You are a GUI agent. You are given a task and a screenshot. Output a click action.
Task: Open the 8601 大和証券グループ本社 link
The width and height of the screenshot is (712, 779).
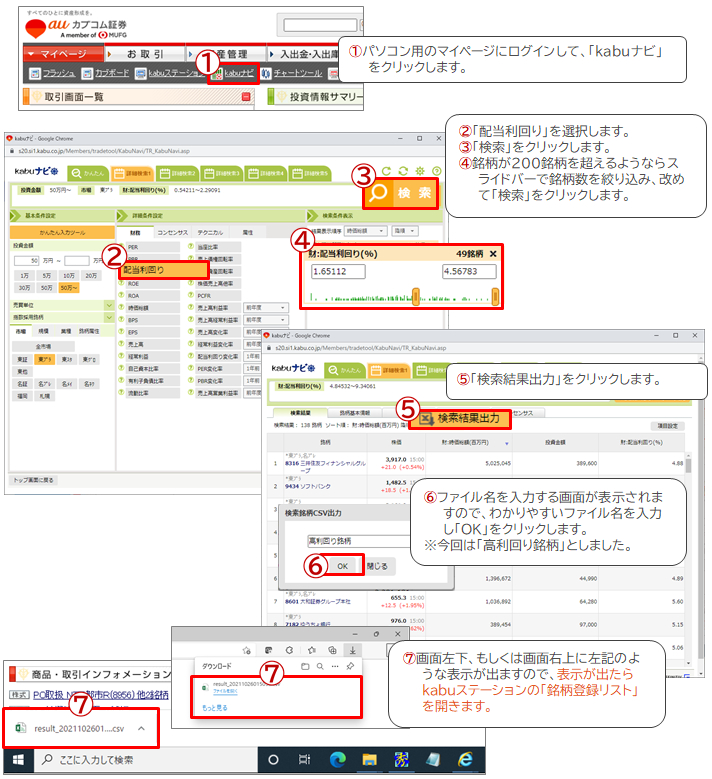point(317,602)
